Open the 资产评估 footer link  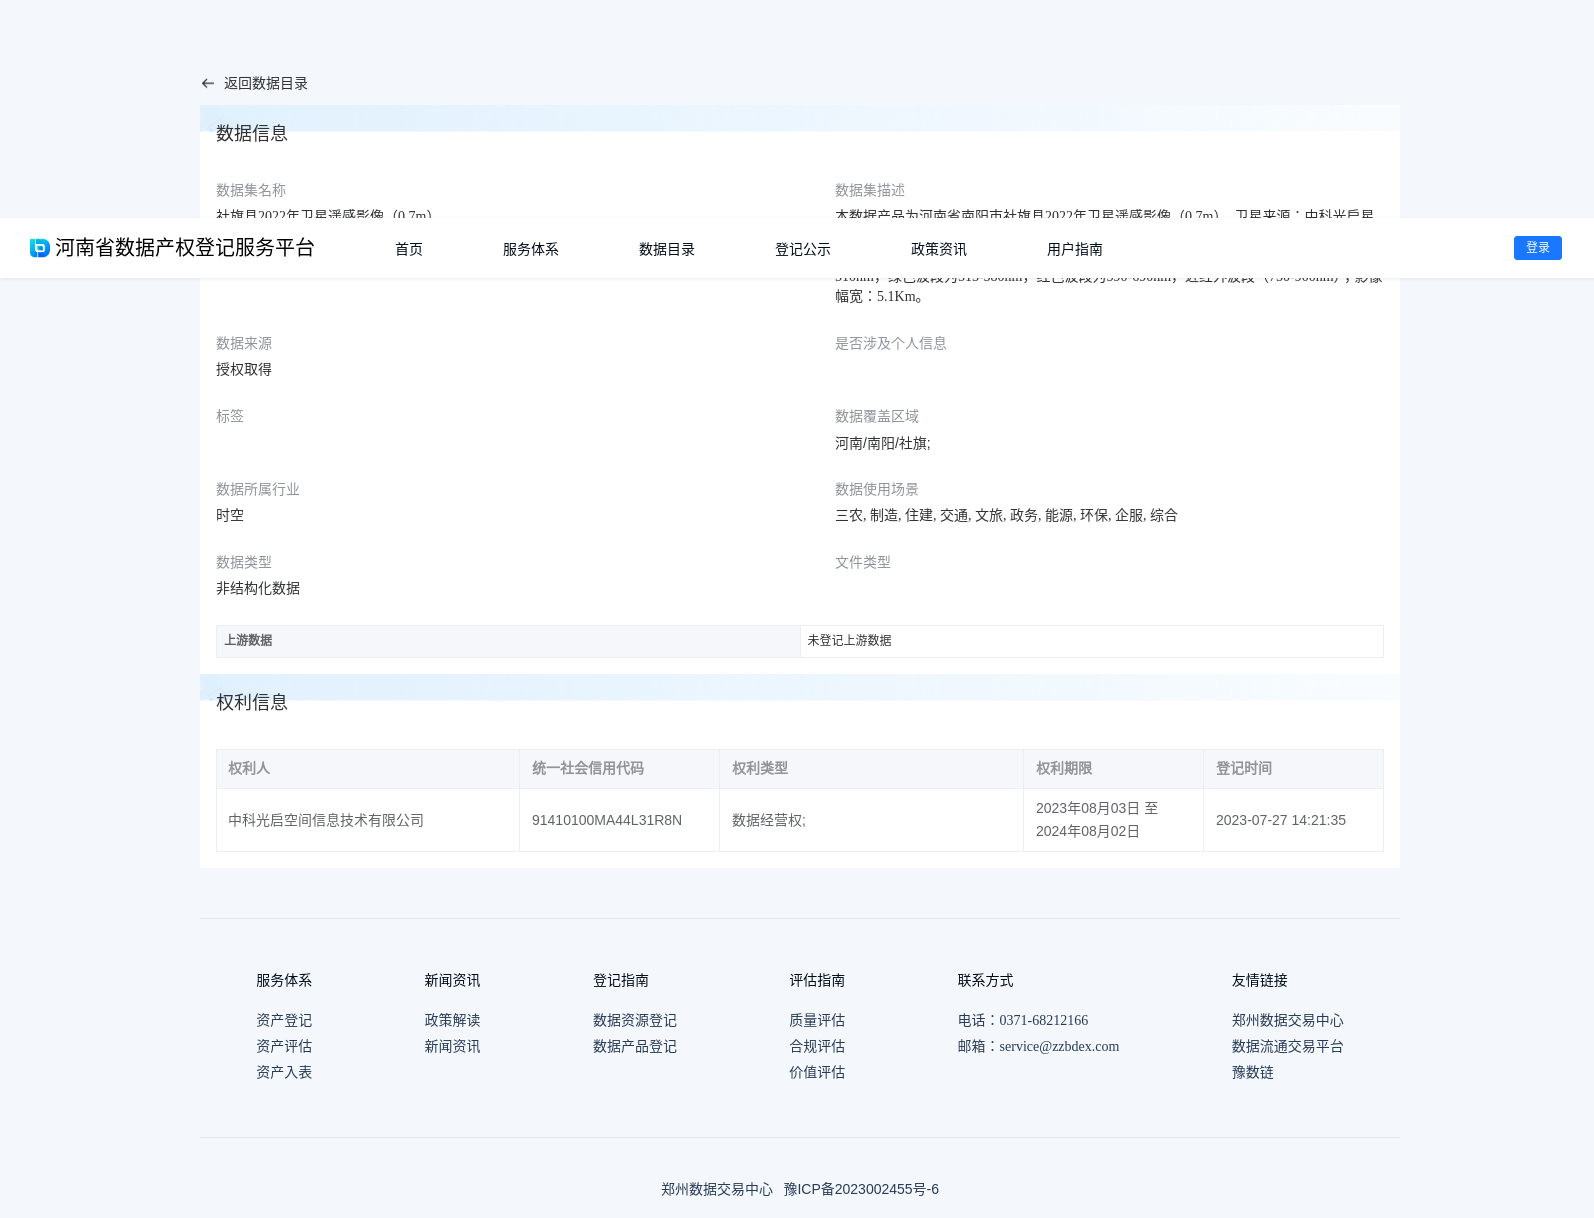[284, 1046]
